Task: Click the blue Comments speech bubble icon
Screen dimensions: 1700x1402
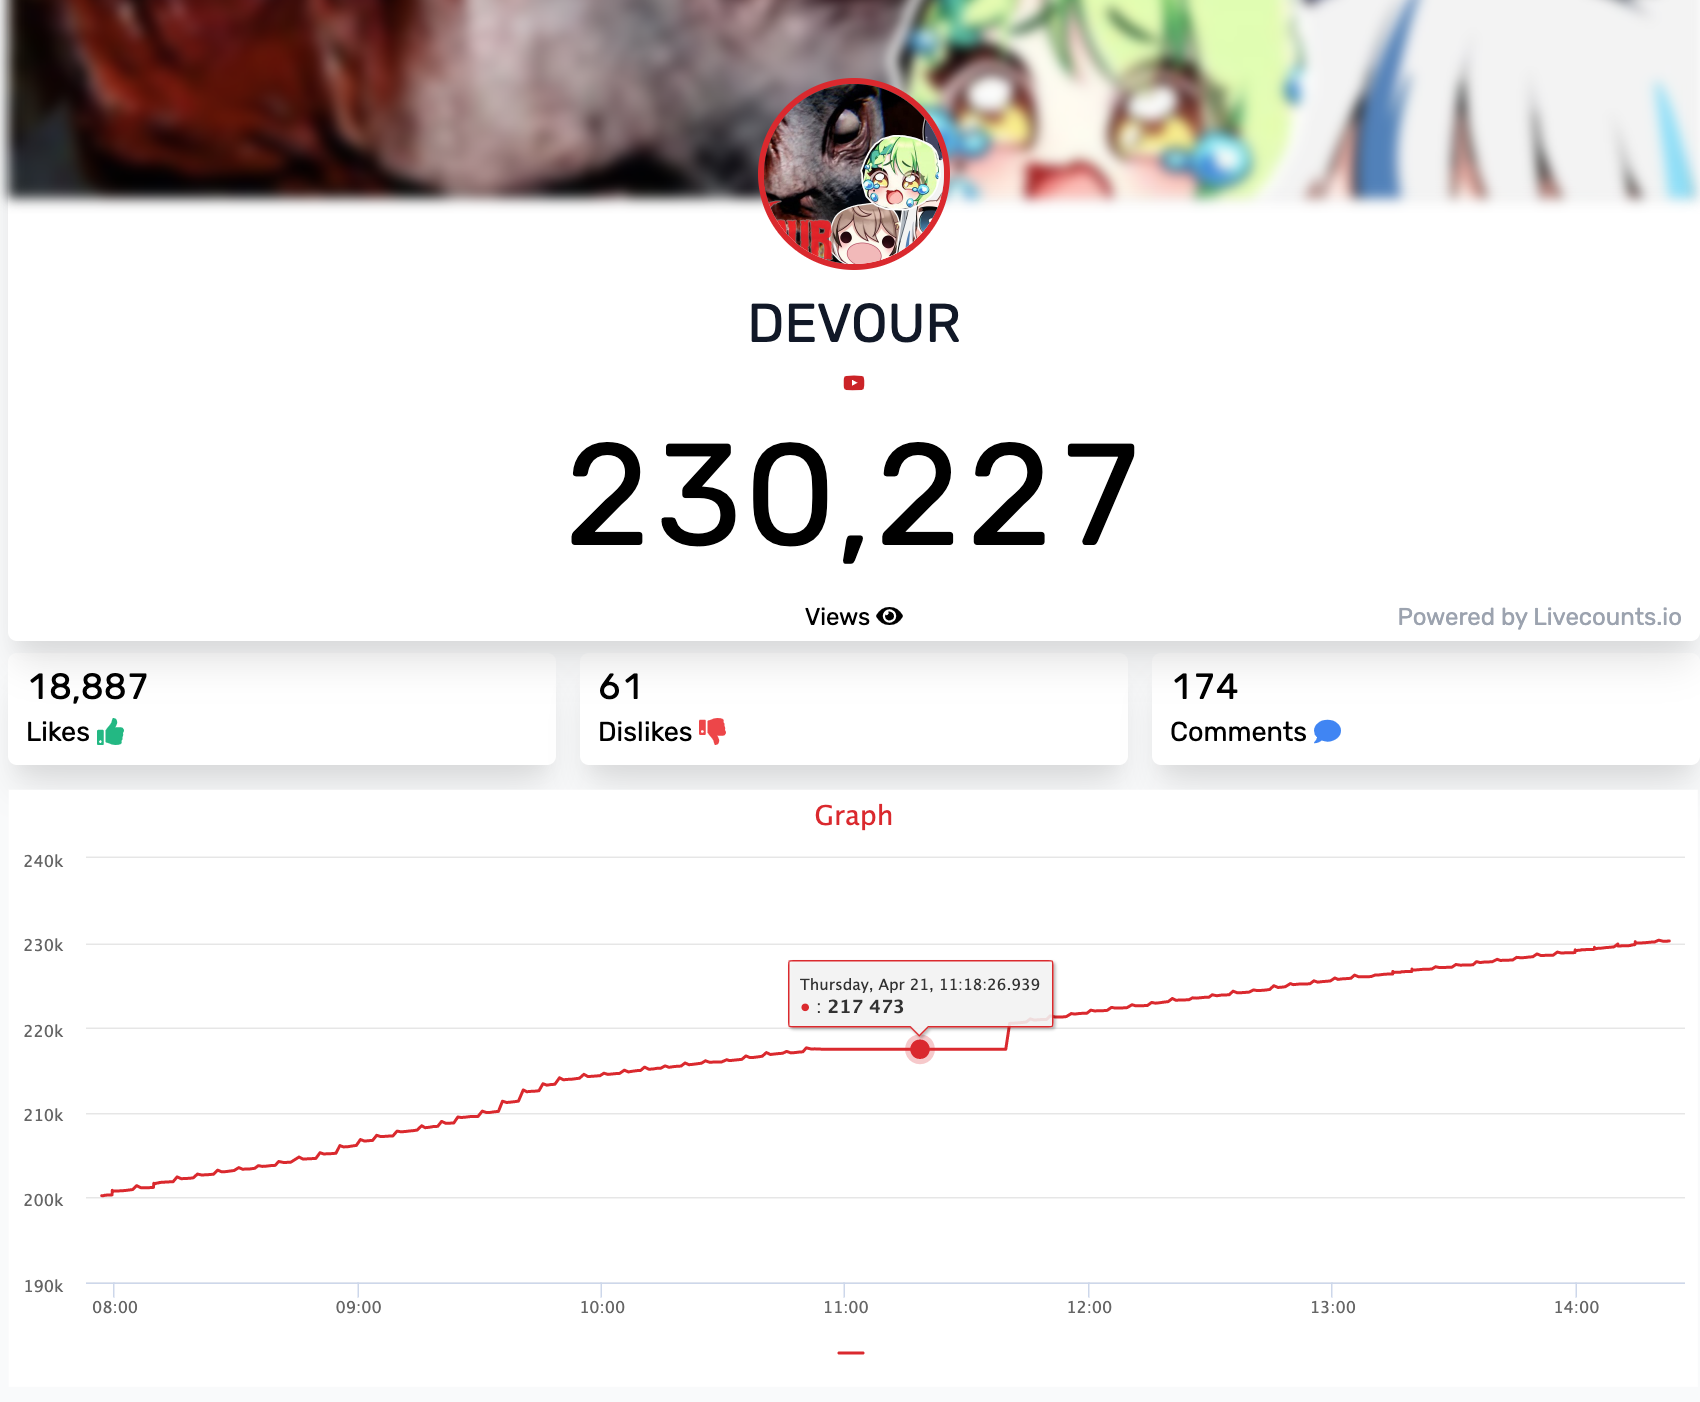Action: pyautogui.click(x=1327, y=732)
